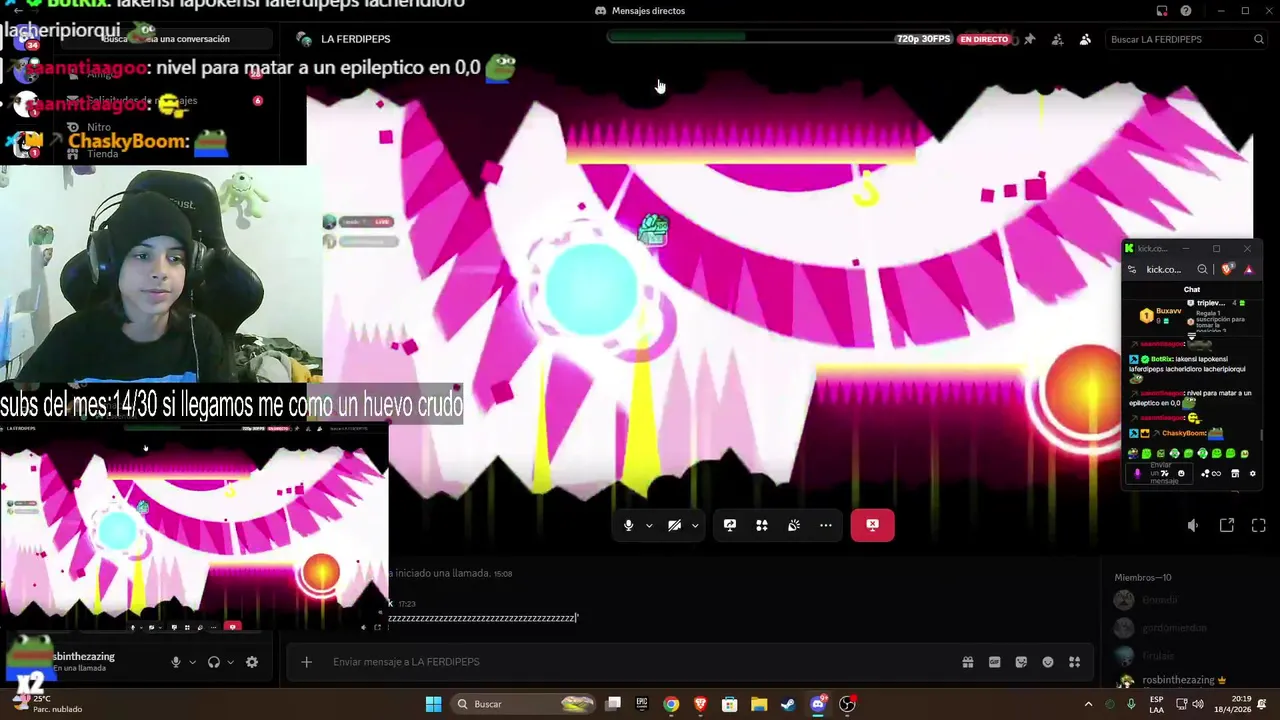Click the Kick chat Enviar un mensaje field
This screenshot has width=1280, height=720.
click(x=1161, y=473)
